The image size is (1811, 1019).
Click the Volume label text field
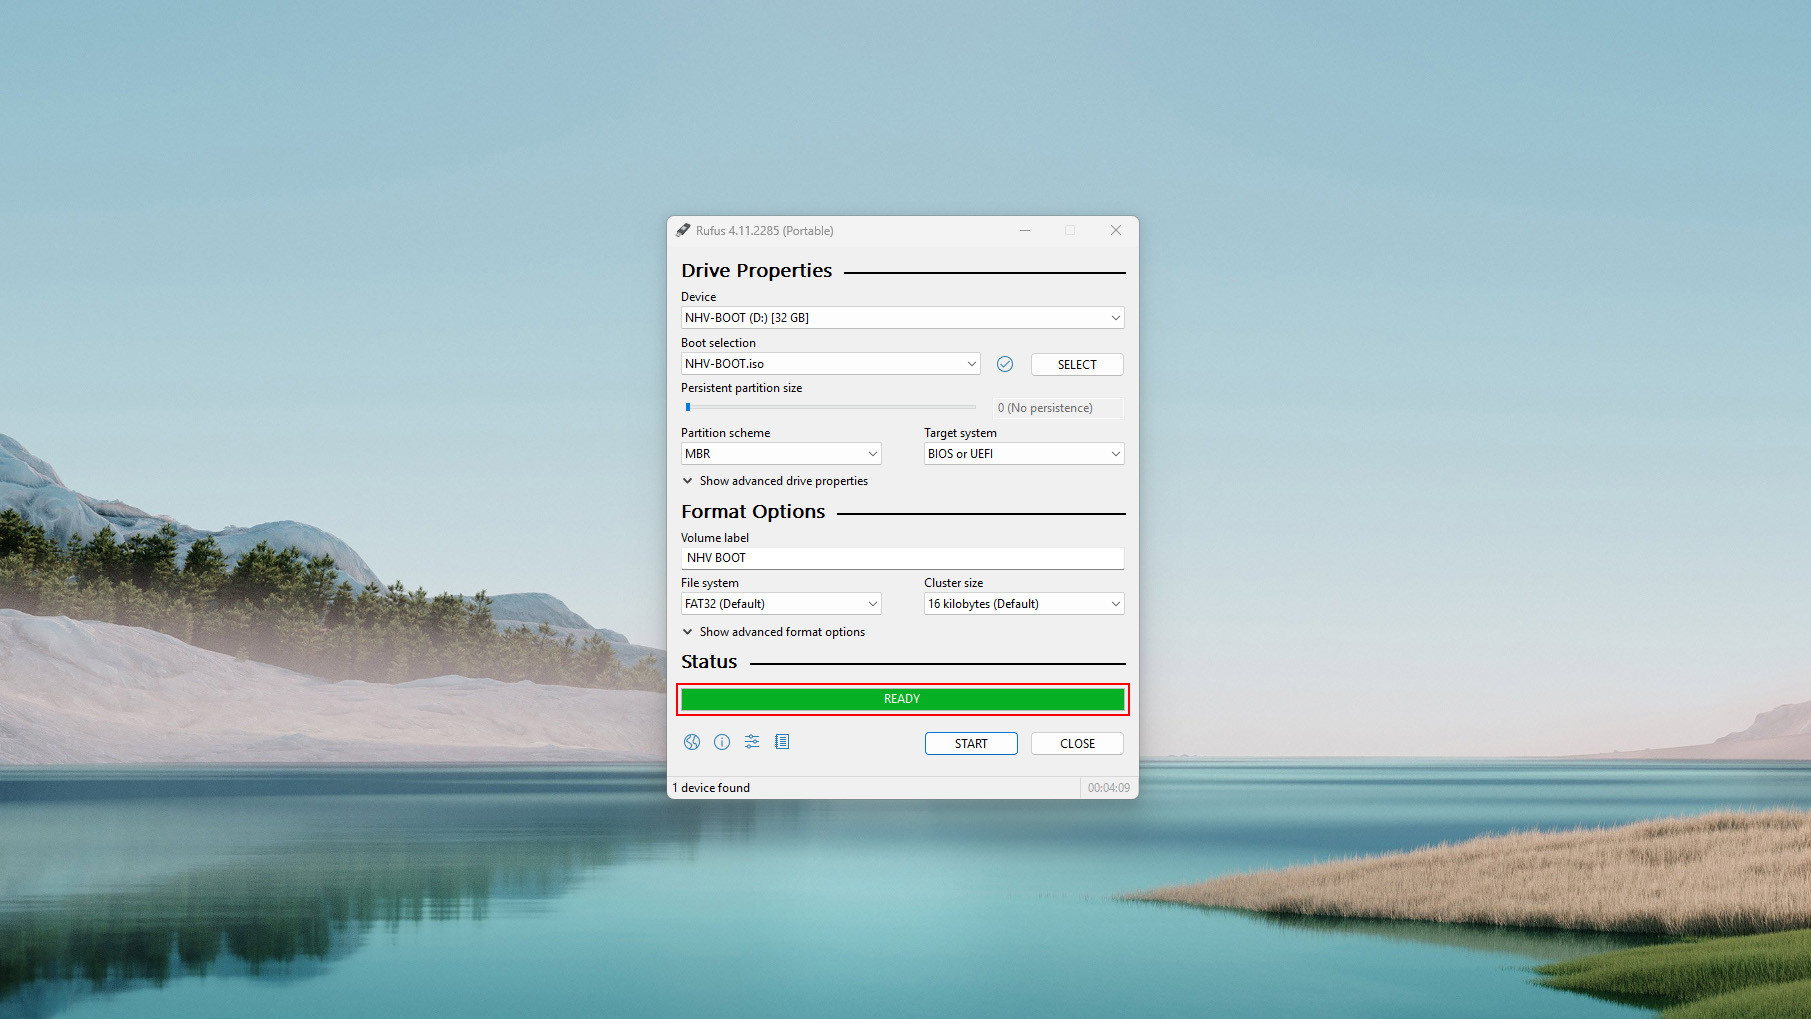coord(901,558)
